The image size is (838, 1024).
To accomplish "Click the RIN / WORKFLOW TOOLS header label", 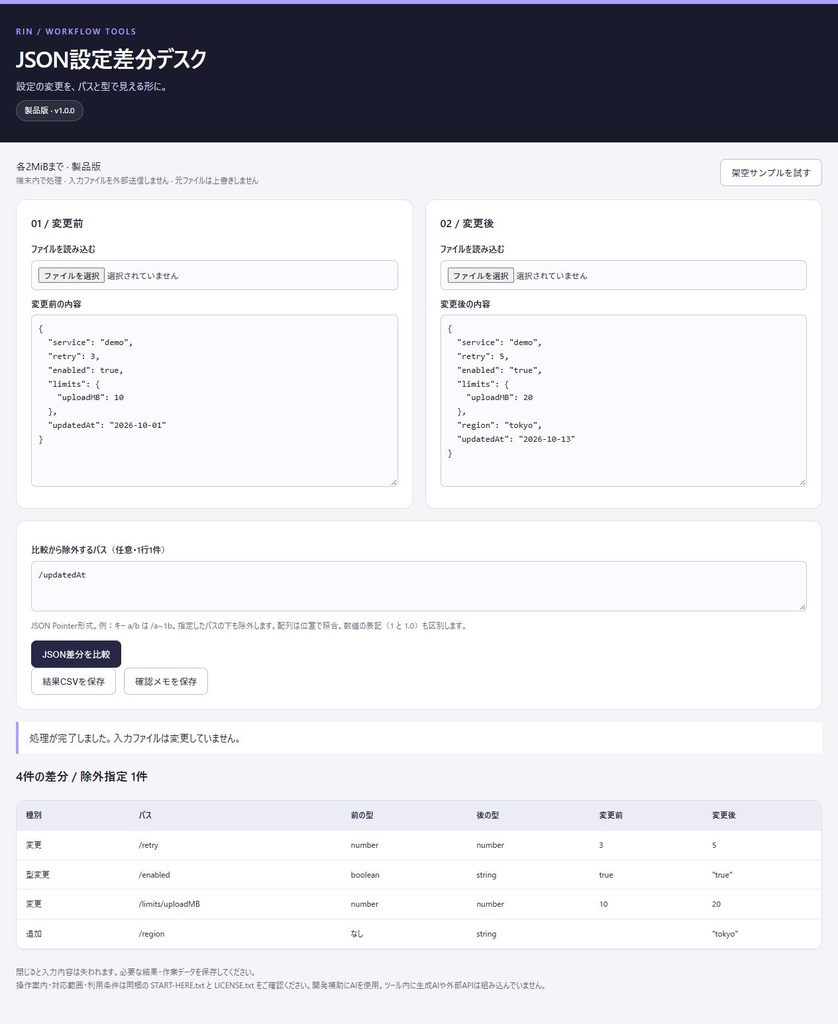I will (76, 31).
